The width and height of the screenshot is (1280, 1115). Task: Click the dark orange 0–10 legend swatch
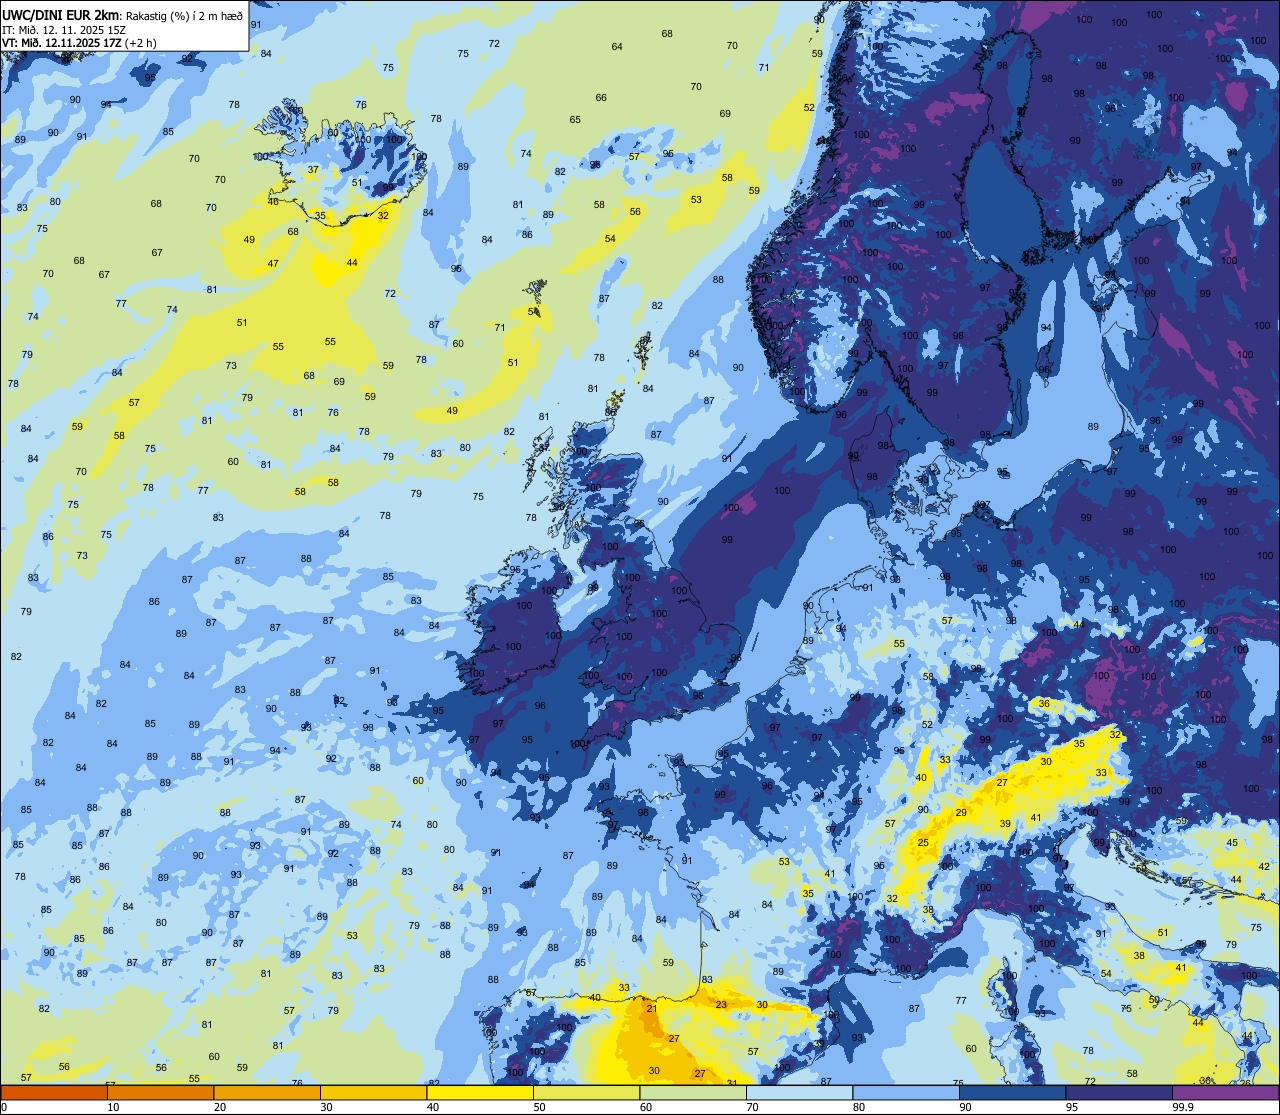click(x=54, y=1092)
